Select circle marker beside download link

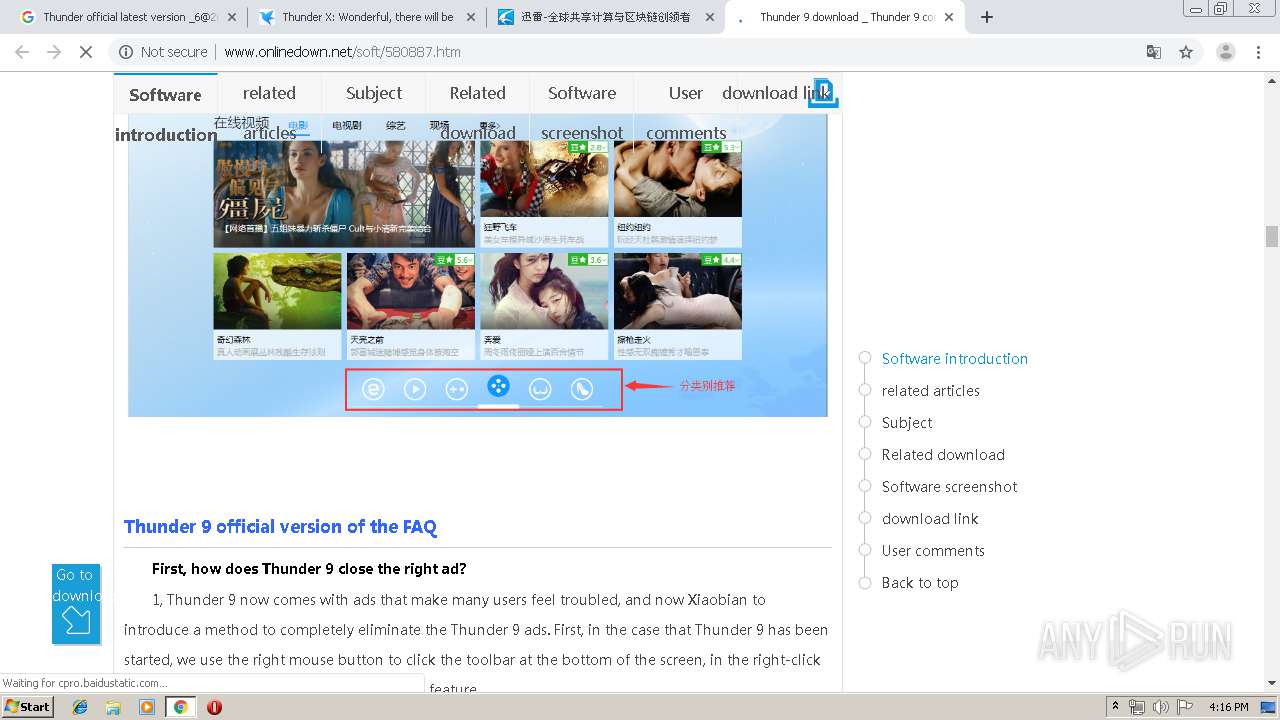pos(865,518)
